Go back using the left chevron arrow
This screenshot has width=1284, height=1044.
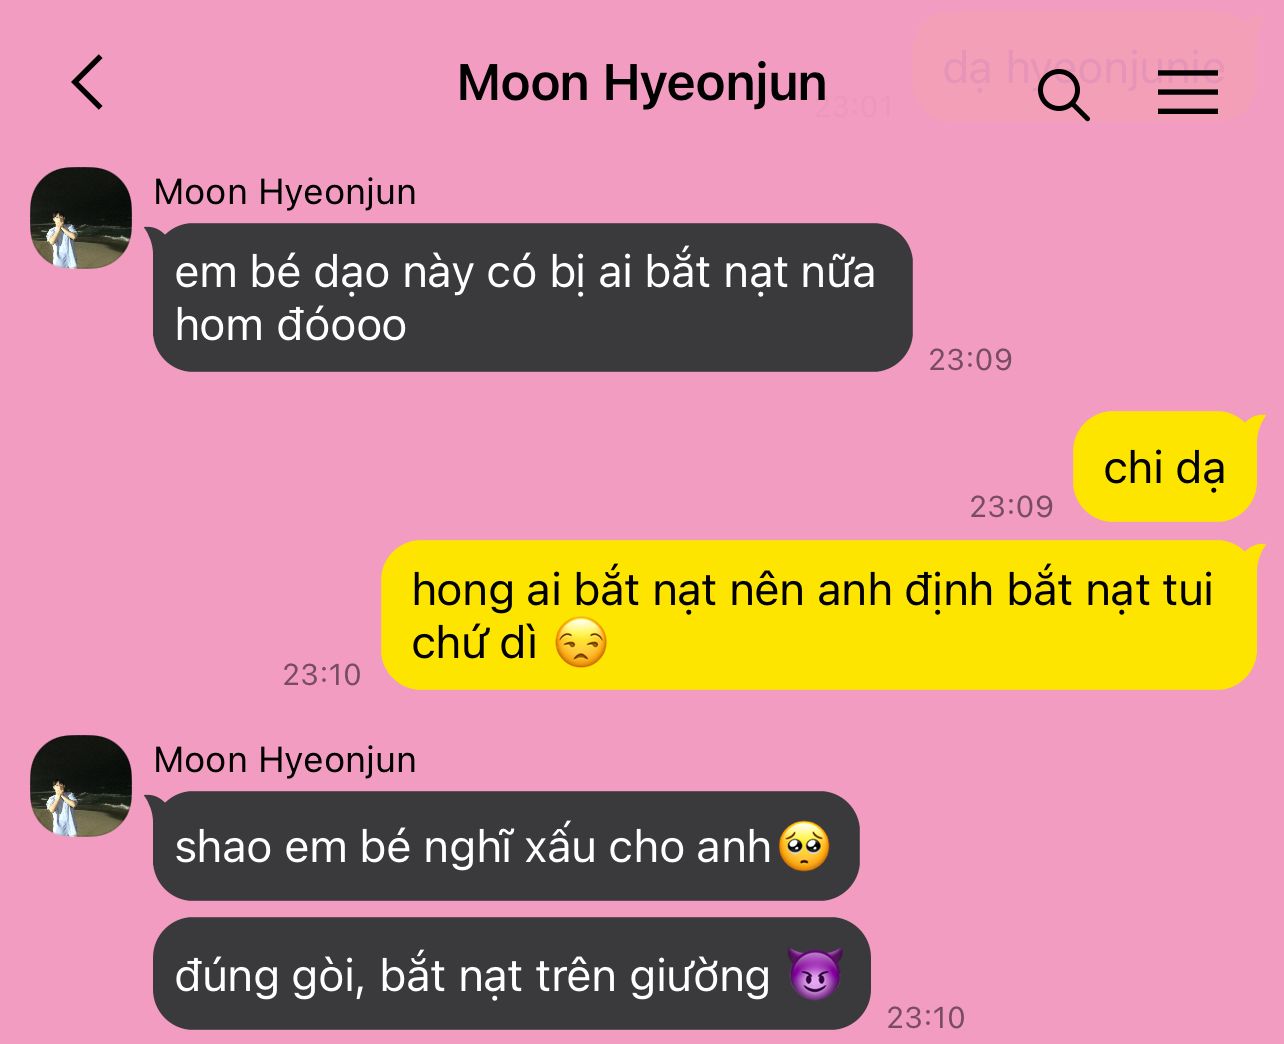point(88,82)
